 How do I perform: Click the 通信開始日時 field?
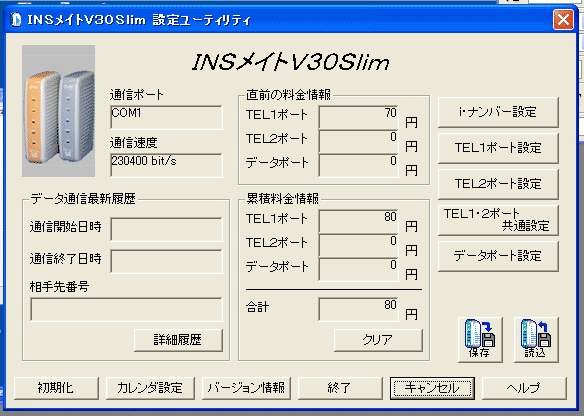pos(166,229)
